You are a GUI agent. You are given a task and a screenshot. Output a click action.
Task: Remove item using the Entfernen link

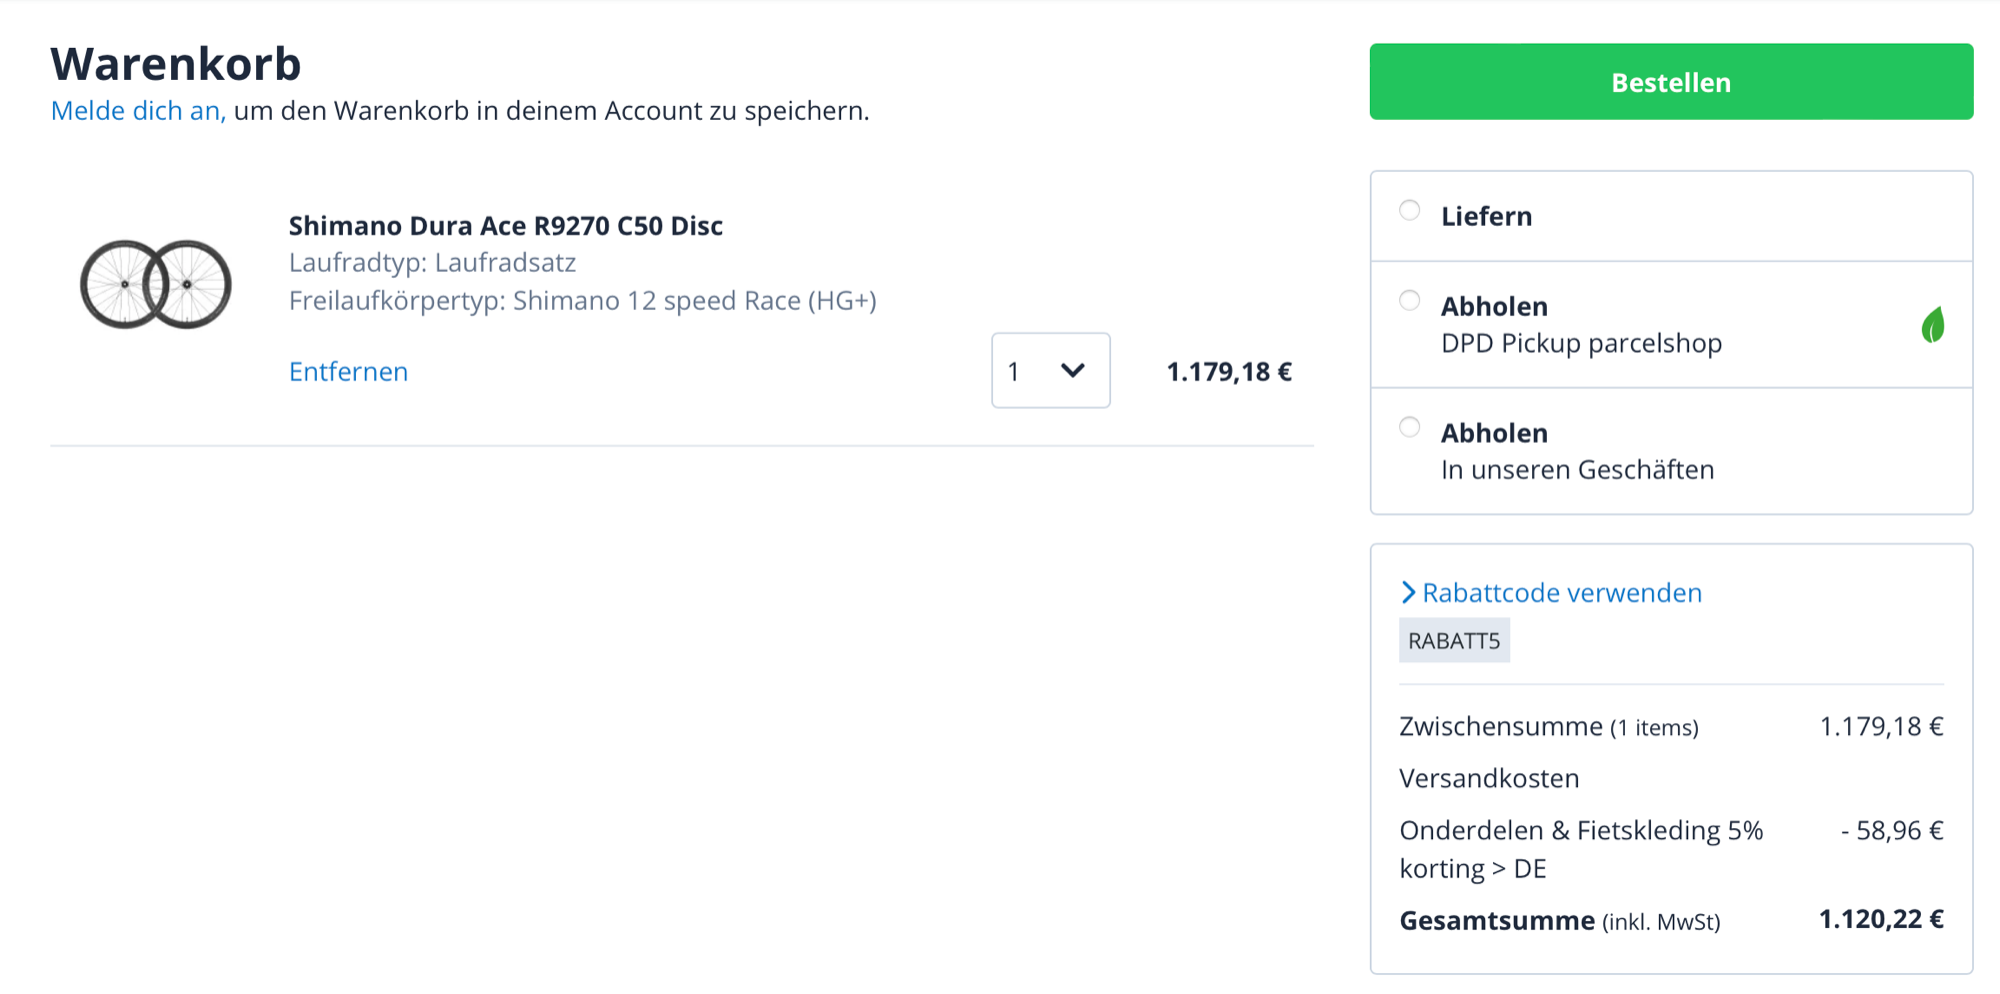pyautogui.click(x=348, y=372)
